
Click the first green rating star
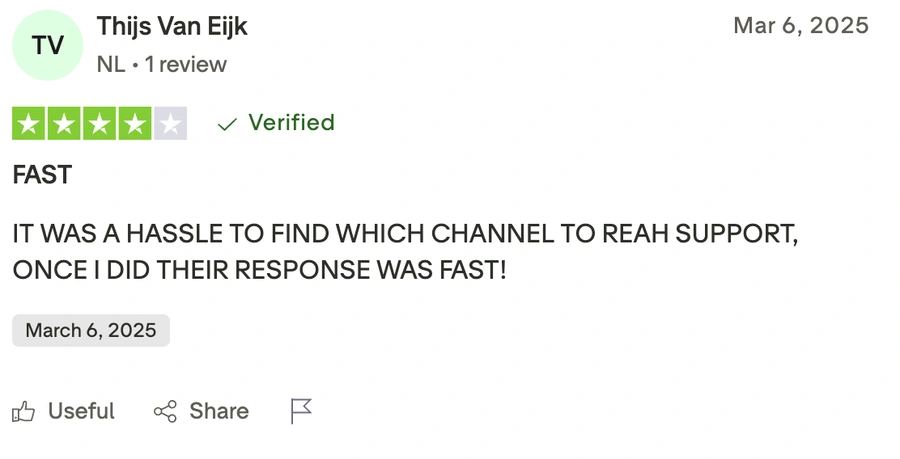(x=29, y=124)
